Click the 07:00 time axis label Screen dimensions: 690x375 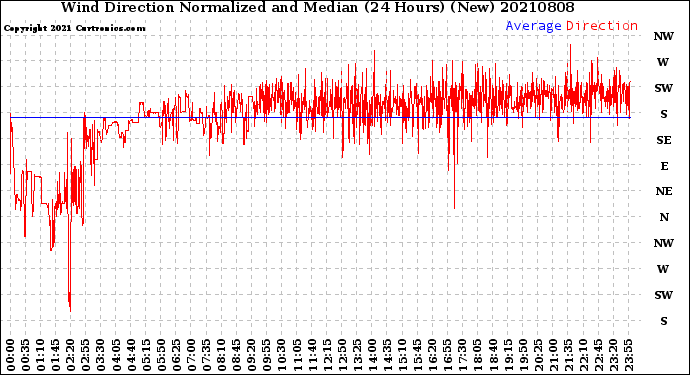click(x=191, y=355)
